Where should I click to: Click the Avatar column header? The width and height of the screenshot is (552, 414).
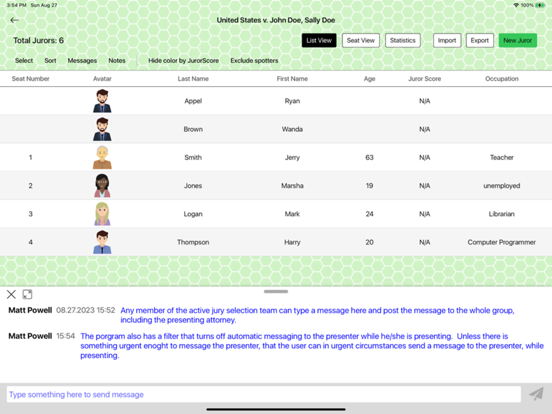(x=102, y=79)
